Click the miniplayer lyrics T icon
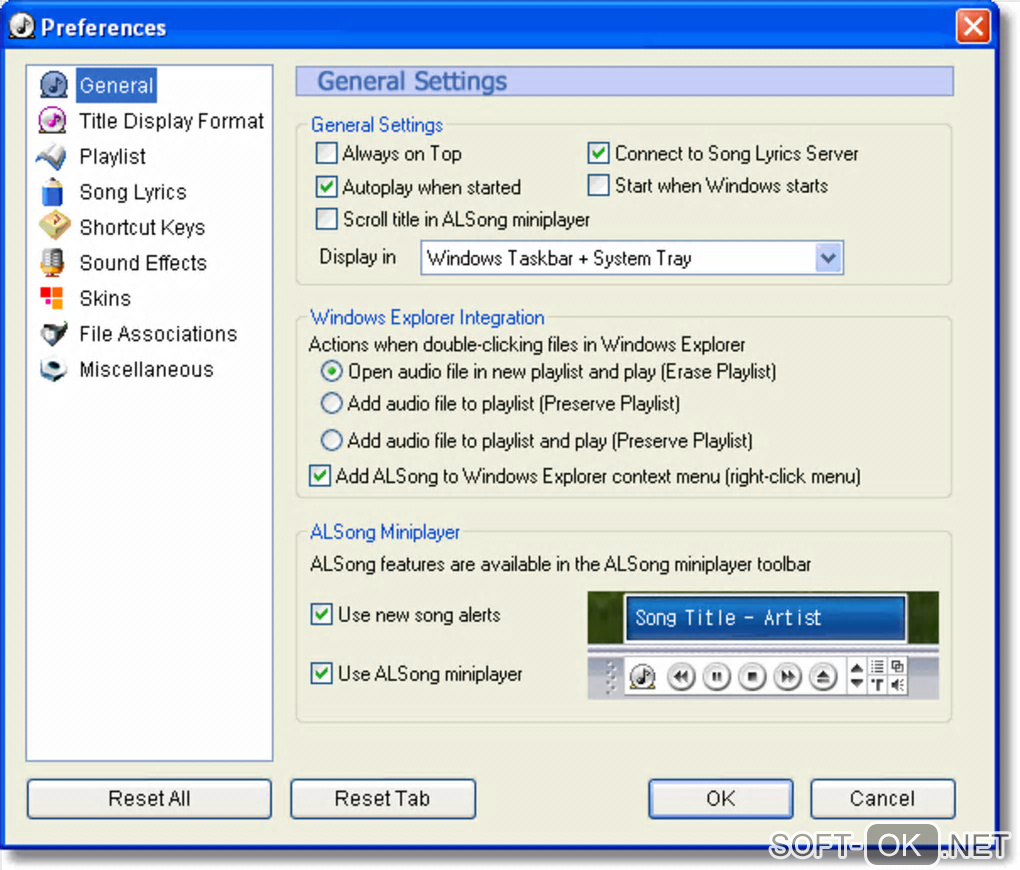1020x870 pixels. coord(878,685)
